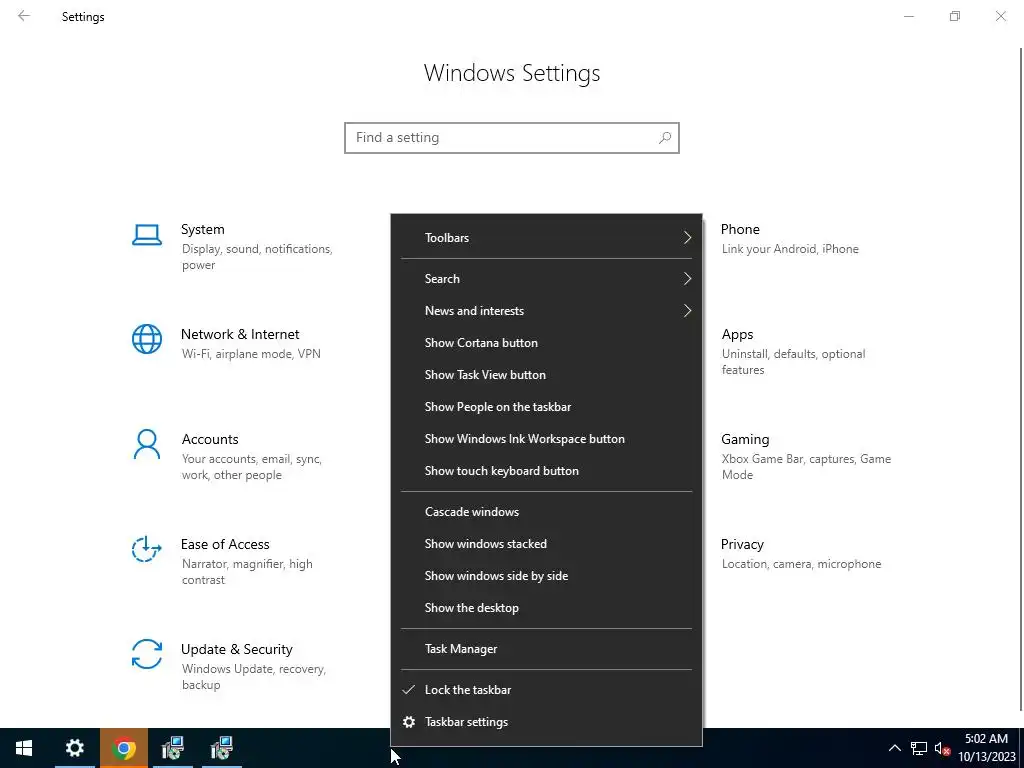This screenshot has width=1024, height=768.
Task: Show hidden system tray icons
Action: point(895,748)
